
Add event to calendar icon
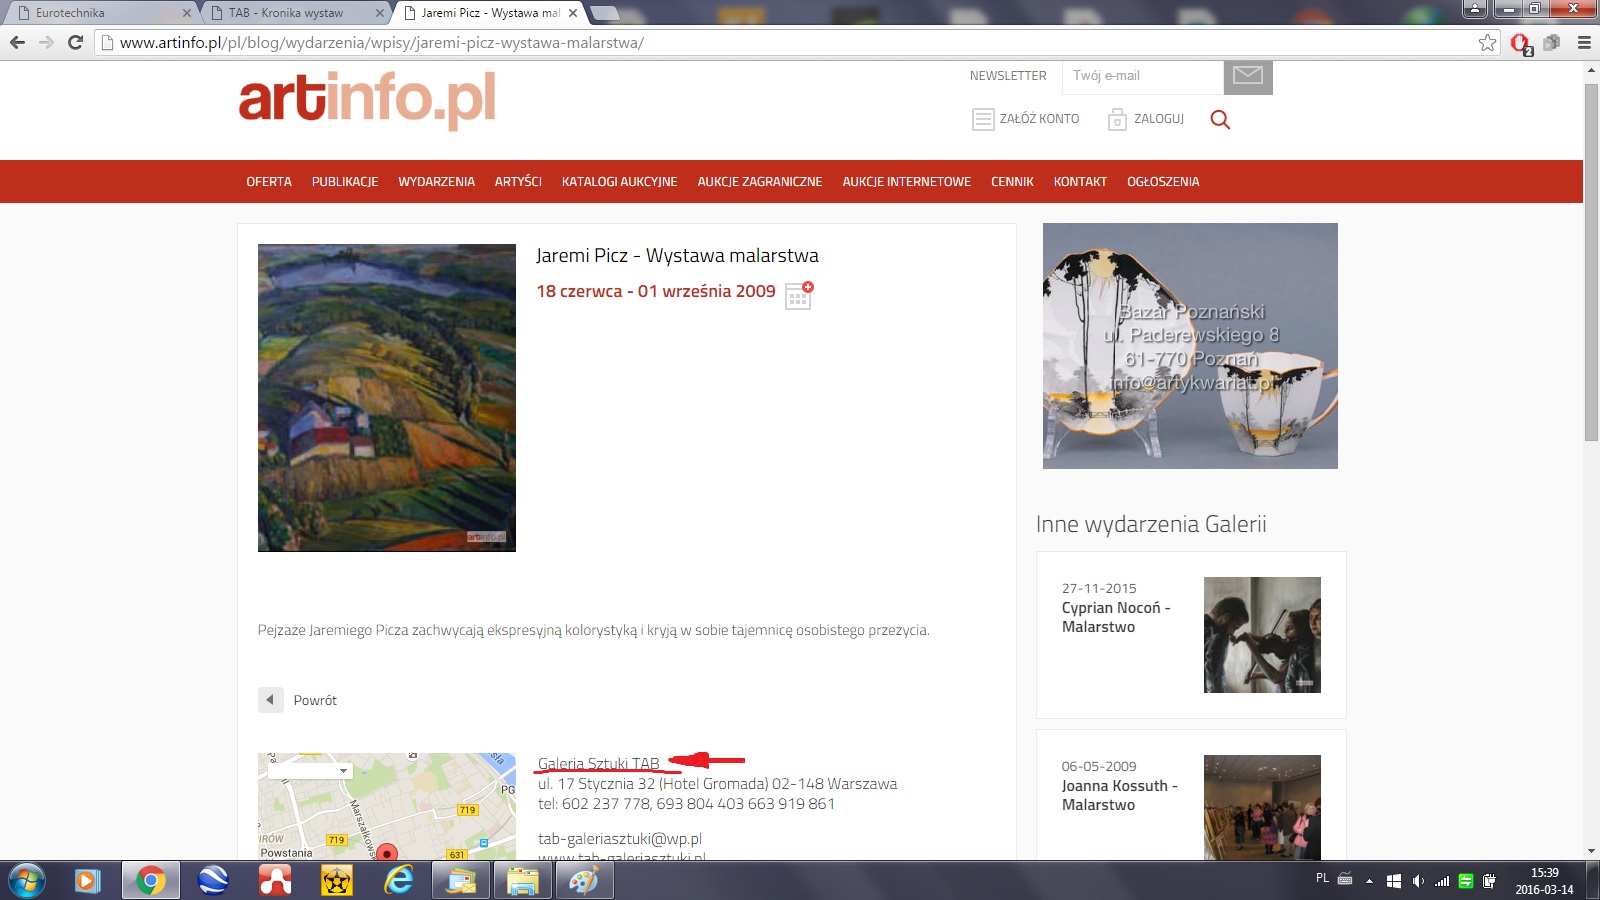point(799,295)
